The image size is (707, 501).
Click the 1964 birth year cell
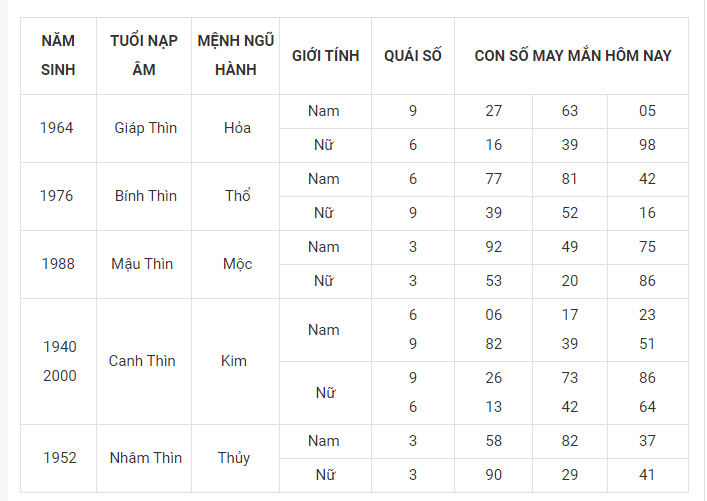pyautogui.click(x=58, y=128)
